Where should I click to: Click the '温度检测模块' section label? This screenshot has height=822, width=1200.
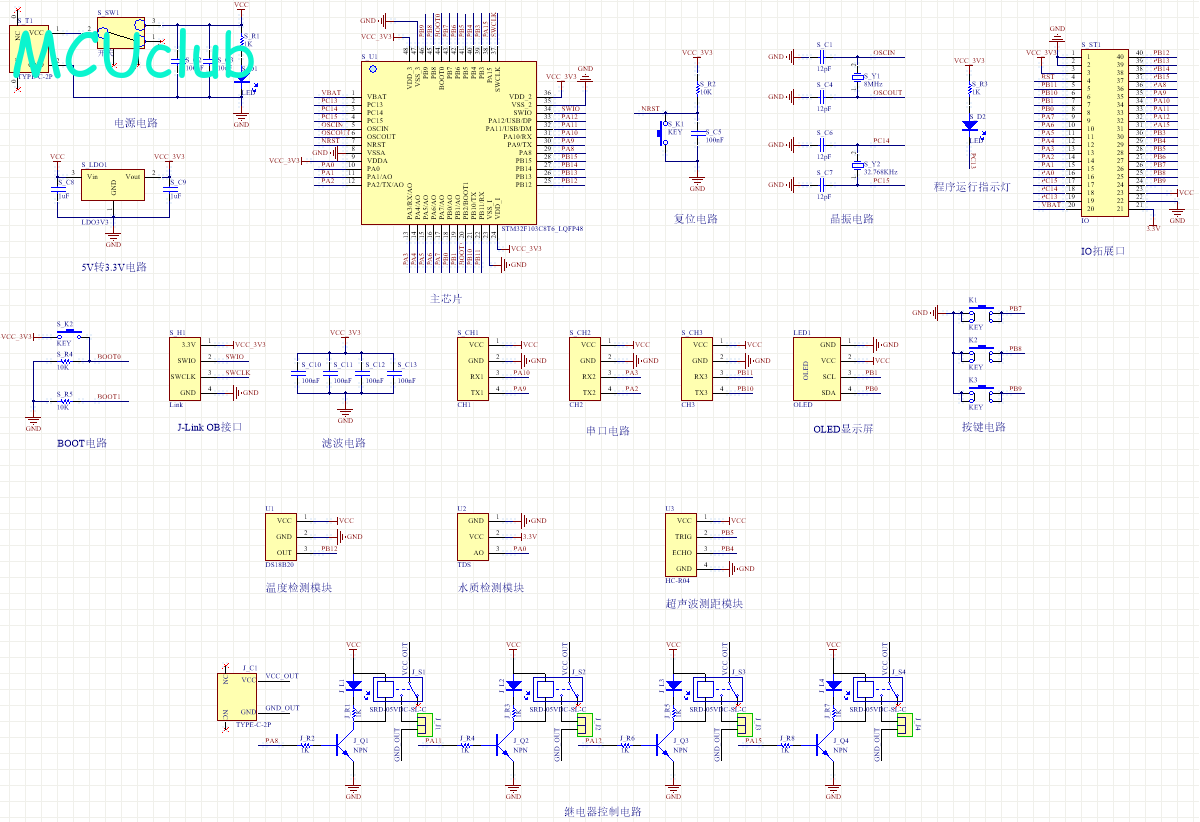298,588
